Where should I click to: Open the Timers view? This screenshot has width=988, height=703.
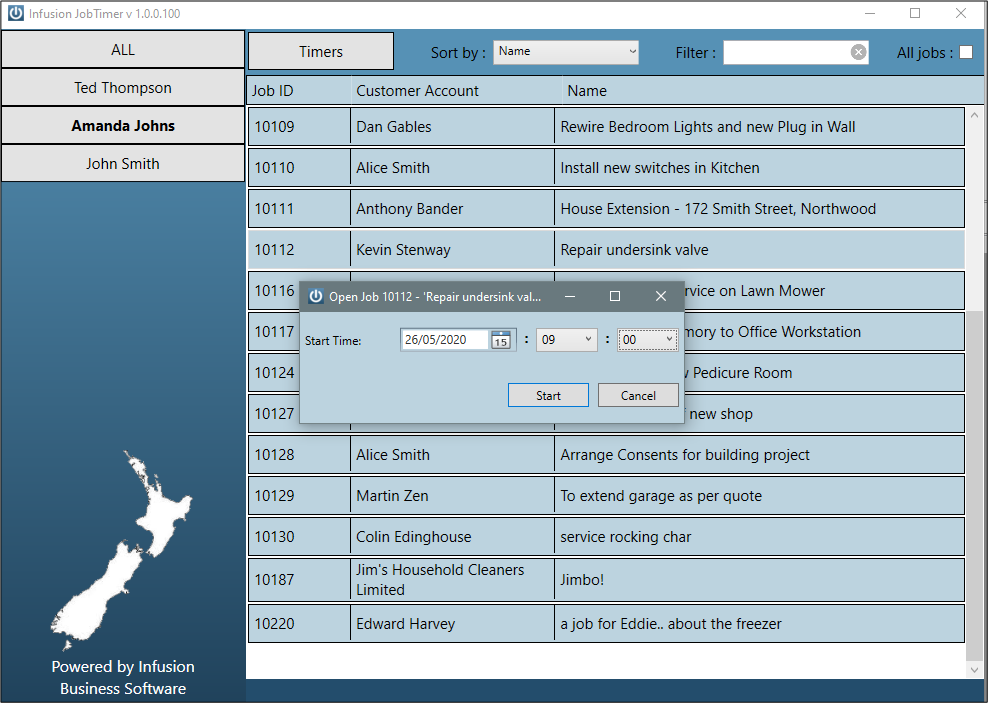321,52
